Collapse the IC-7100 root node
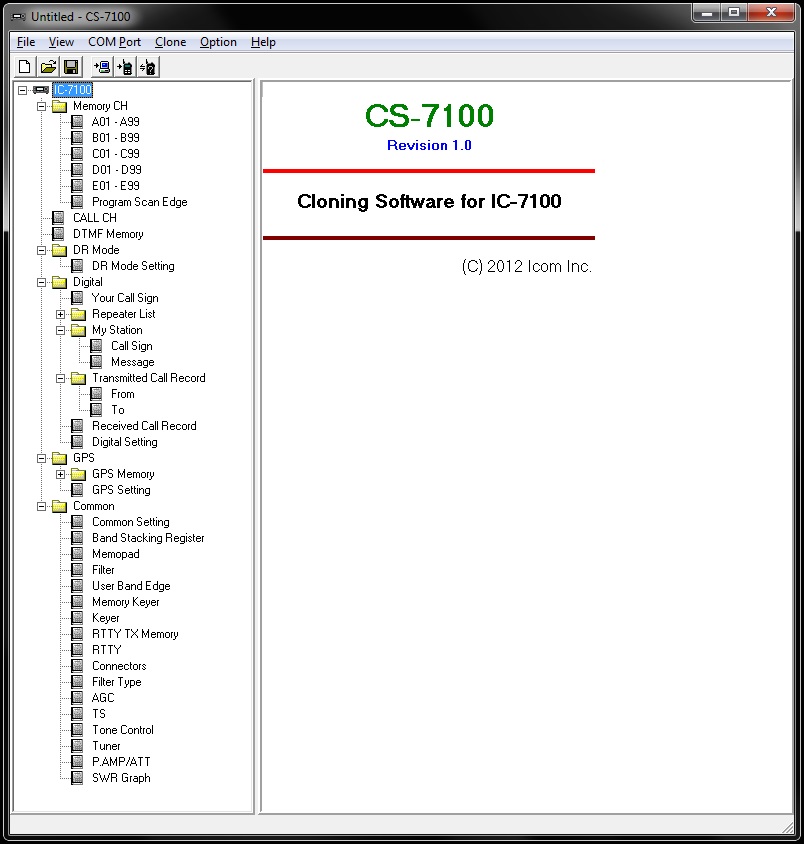 pos(22,90)
